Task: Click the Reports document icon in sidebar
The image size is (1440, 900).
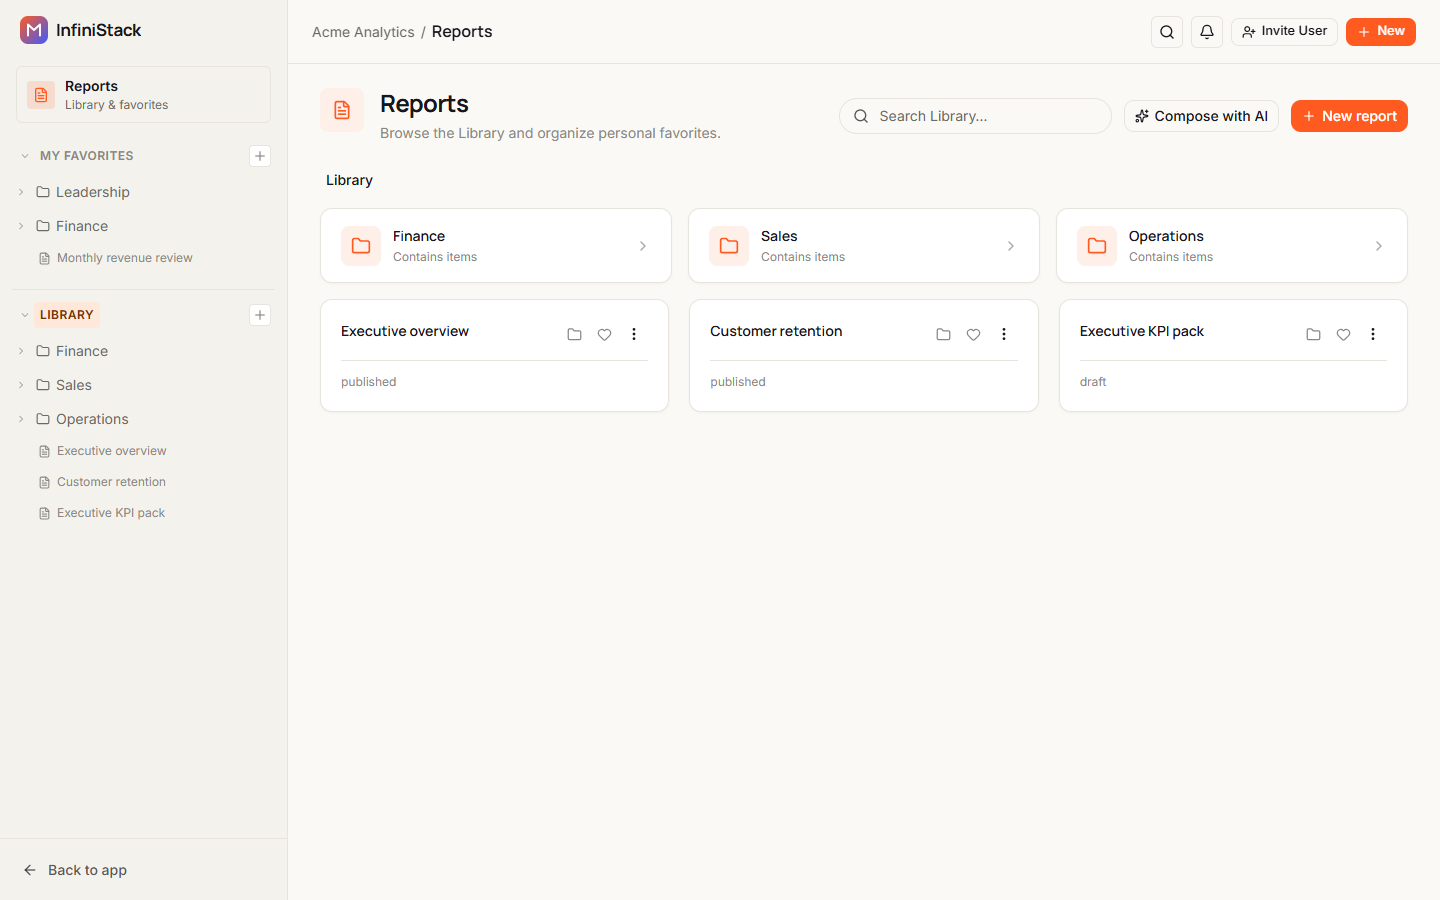Action: pos(41,95)
